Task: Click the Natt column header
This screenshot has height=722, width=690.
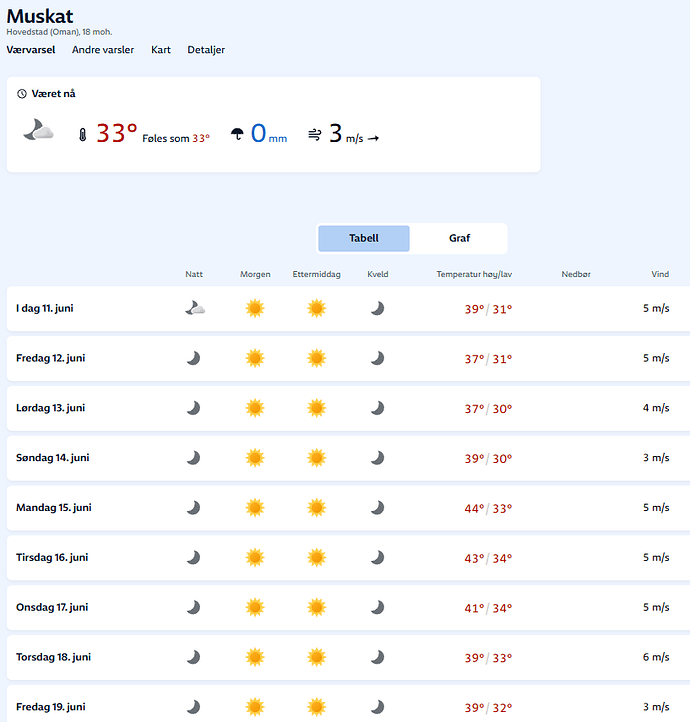Action: tap(194, 274)
